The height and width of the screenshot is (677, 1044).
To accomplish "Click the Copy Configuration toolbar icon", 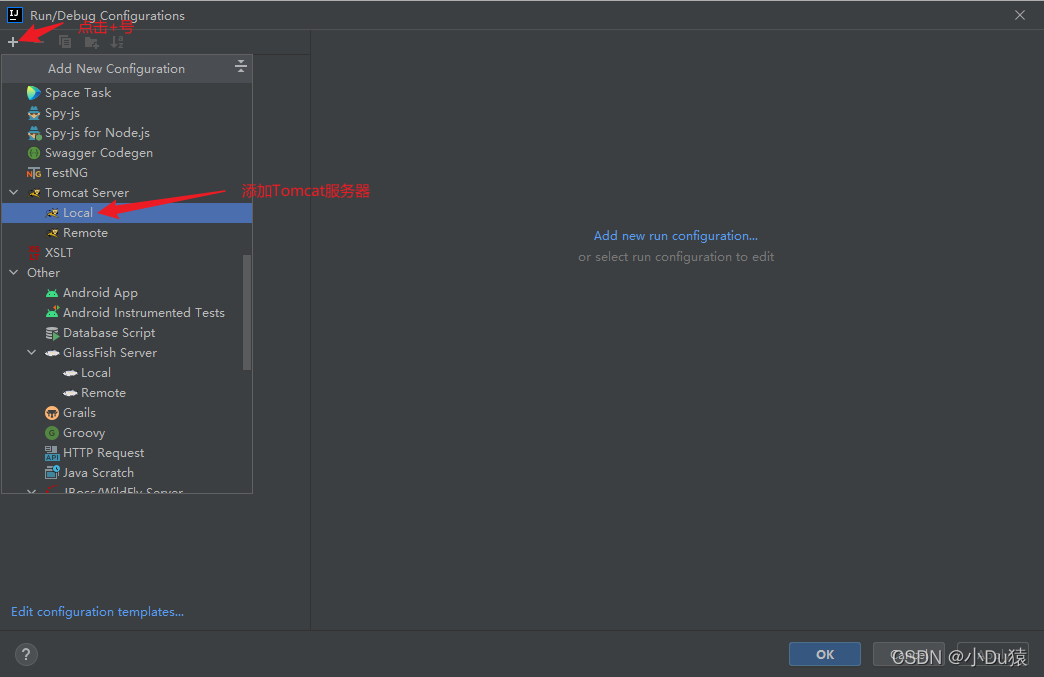I will pyautogui.click(x=65, y=42).
